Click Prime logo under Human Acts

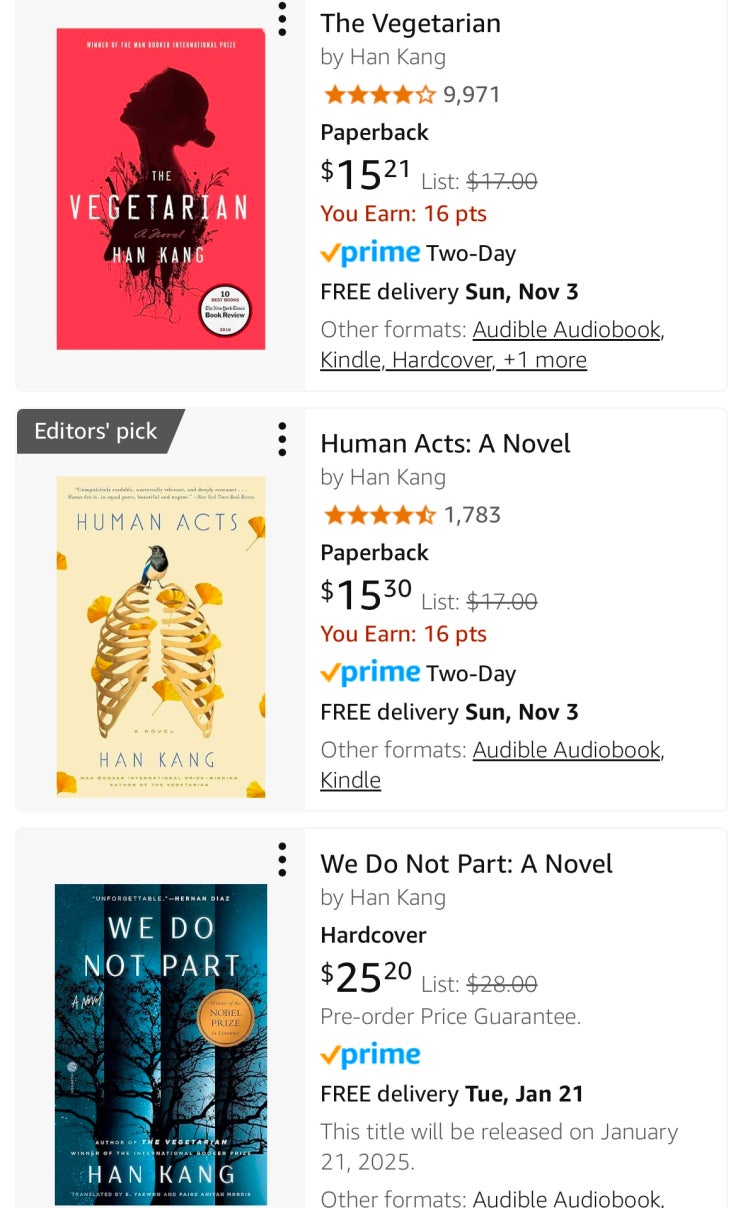[370, 673]
